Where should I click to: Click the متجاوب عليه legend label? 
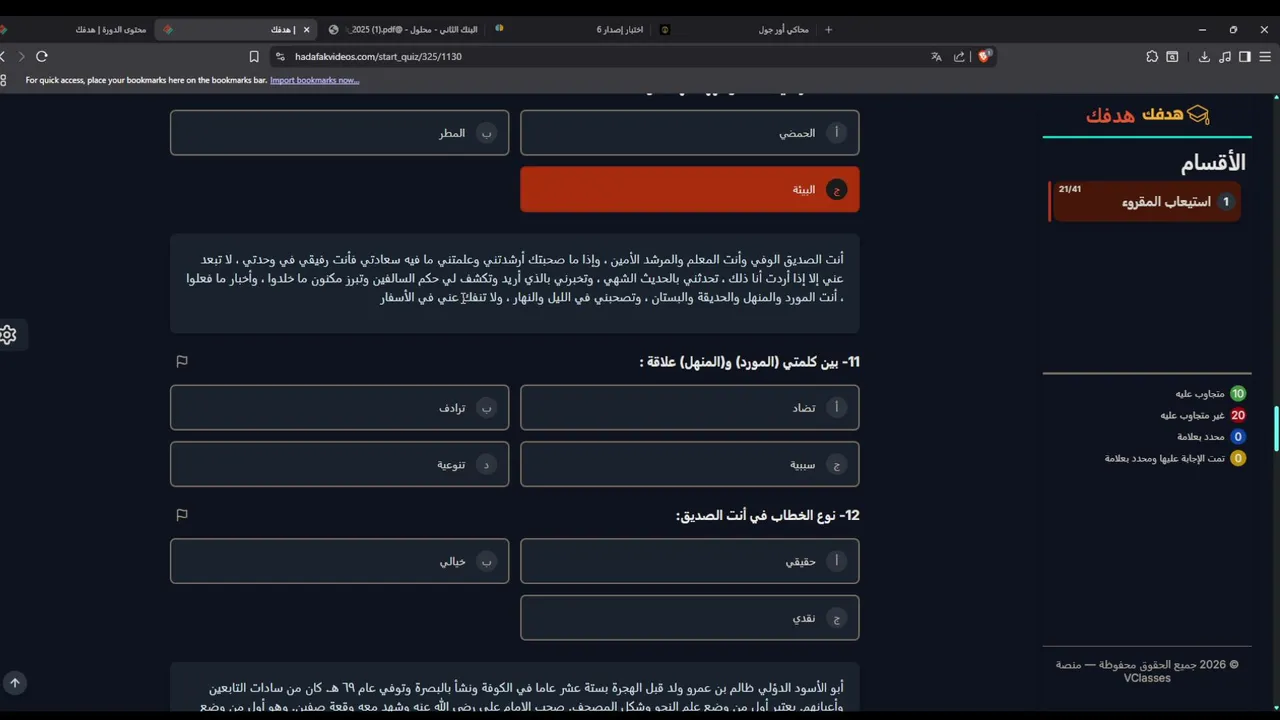coord(1200,394)
